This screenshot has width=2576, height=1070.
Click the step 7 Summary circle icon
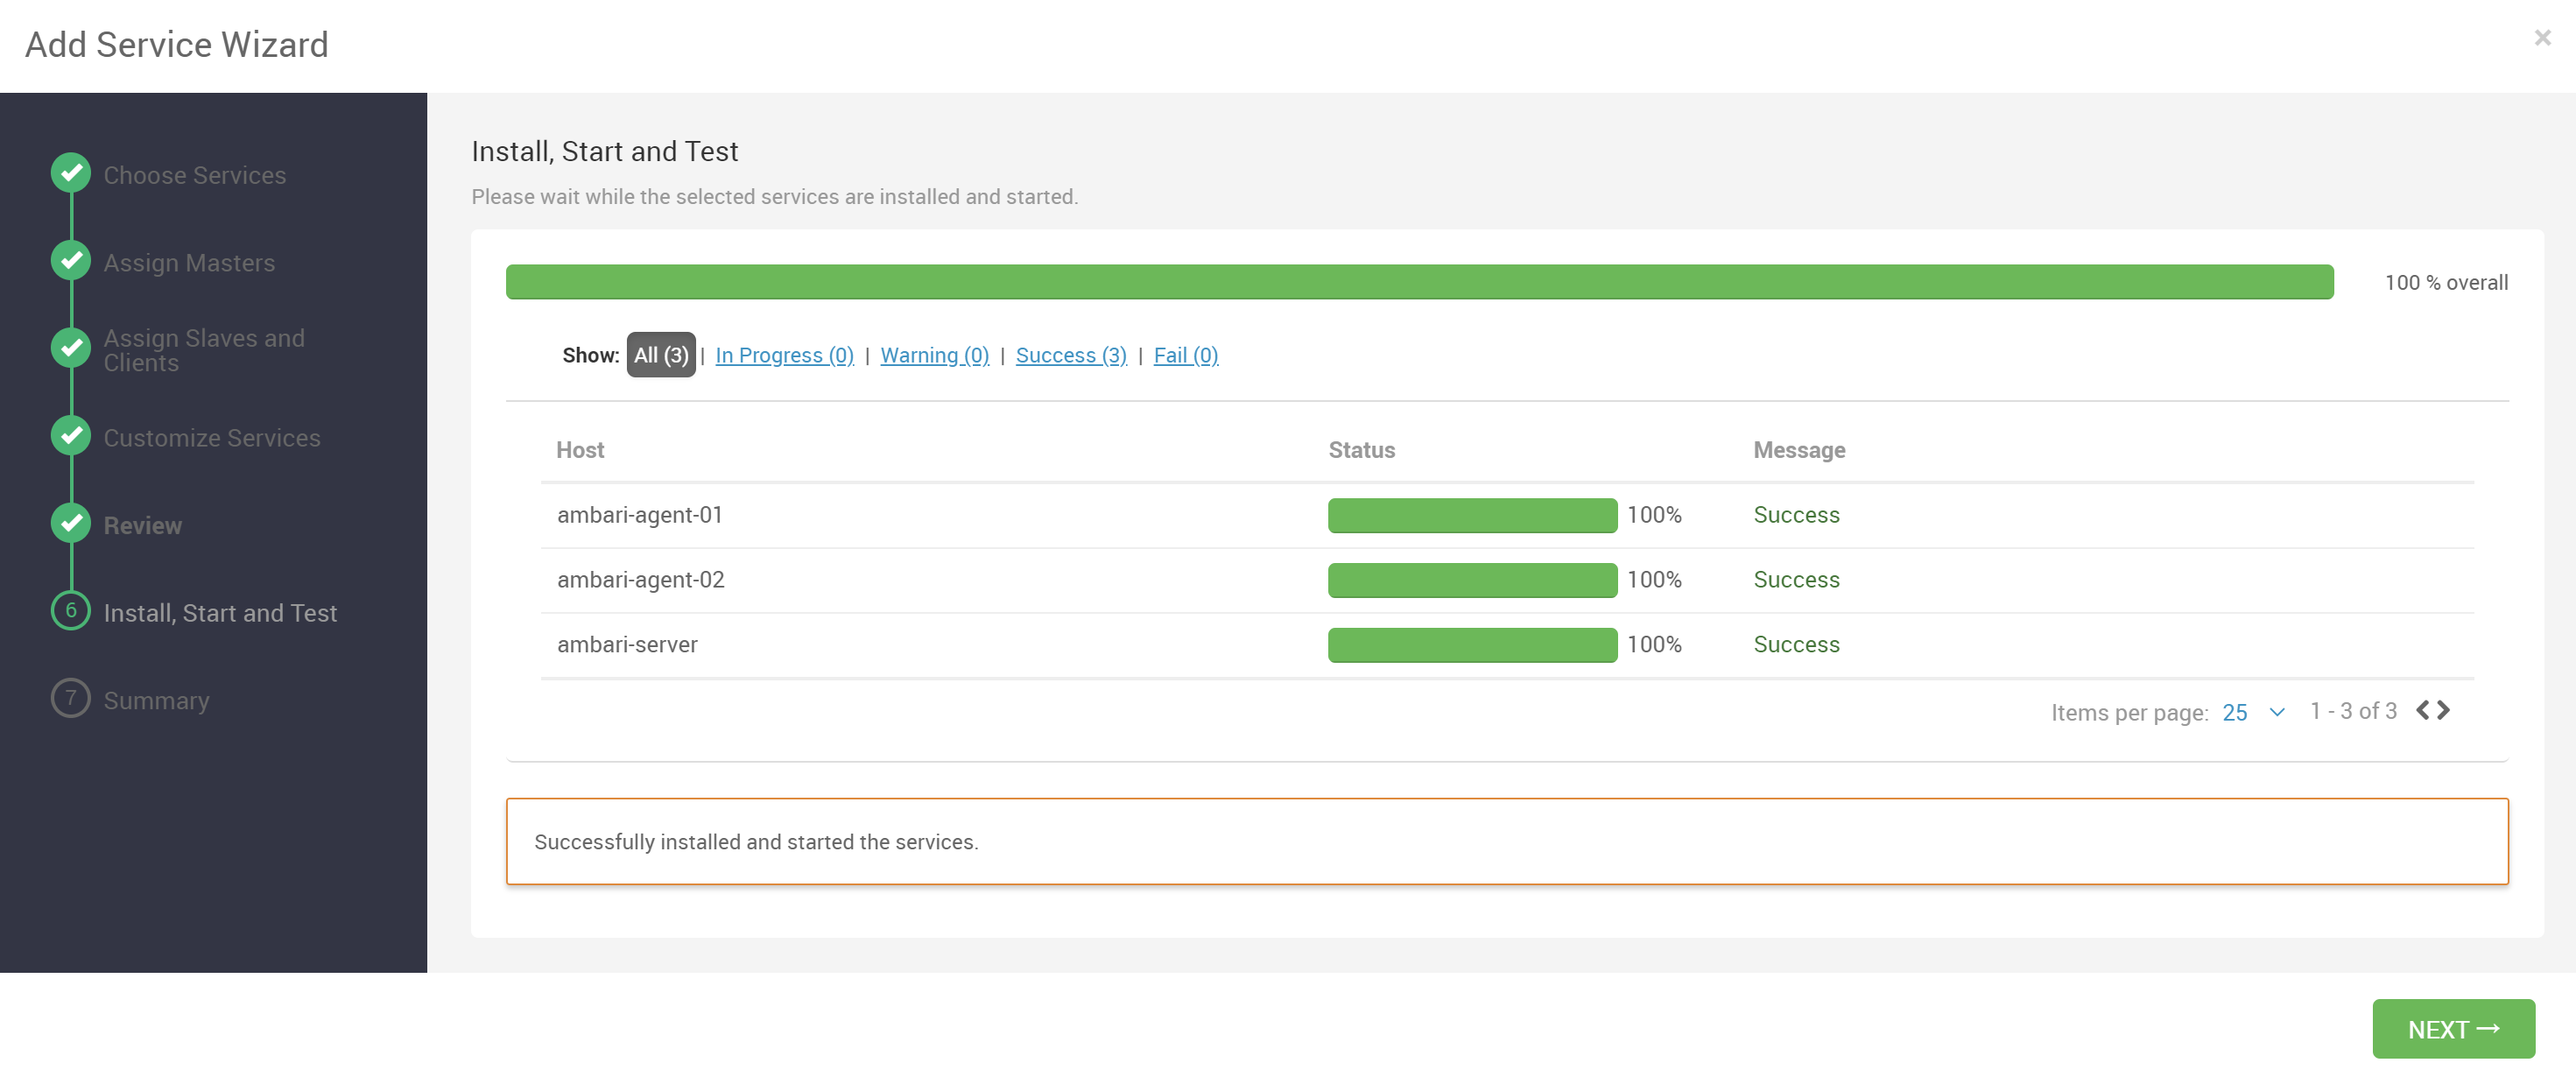coord(71,698)
